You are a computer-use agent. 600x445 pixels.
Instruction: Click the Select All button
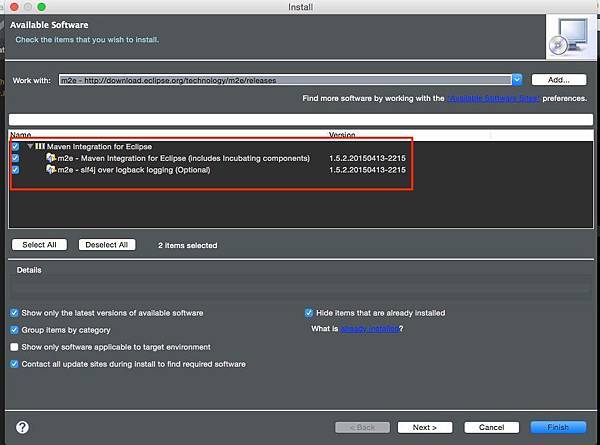click(39, 245)
